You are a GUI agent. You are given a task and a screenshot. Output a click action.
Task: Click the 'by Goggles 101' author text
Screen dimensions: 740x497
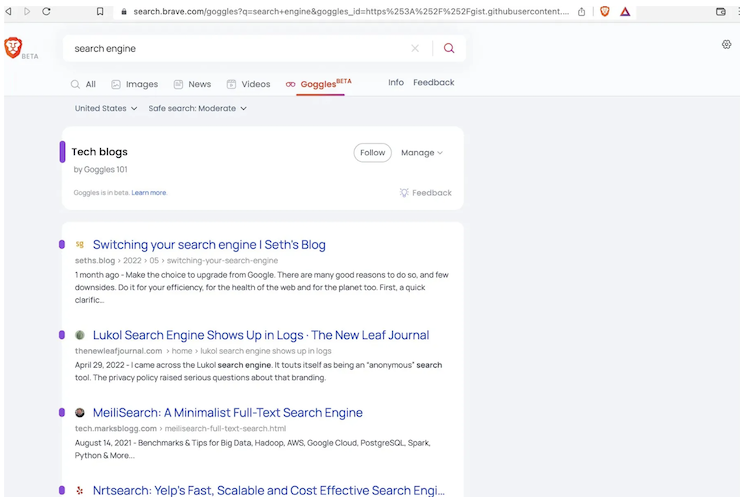click(x=101, y=169)
